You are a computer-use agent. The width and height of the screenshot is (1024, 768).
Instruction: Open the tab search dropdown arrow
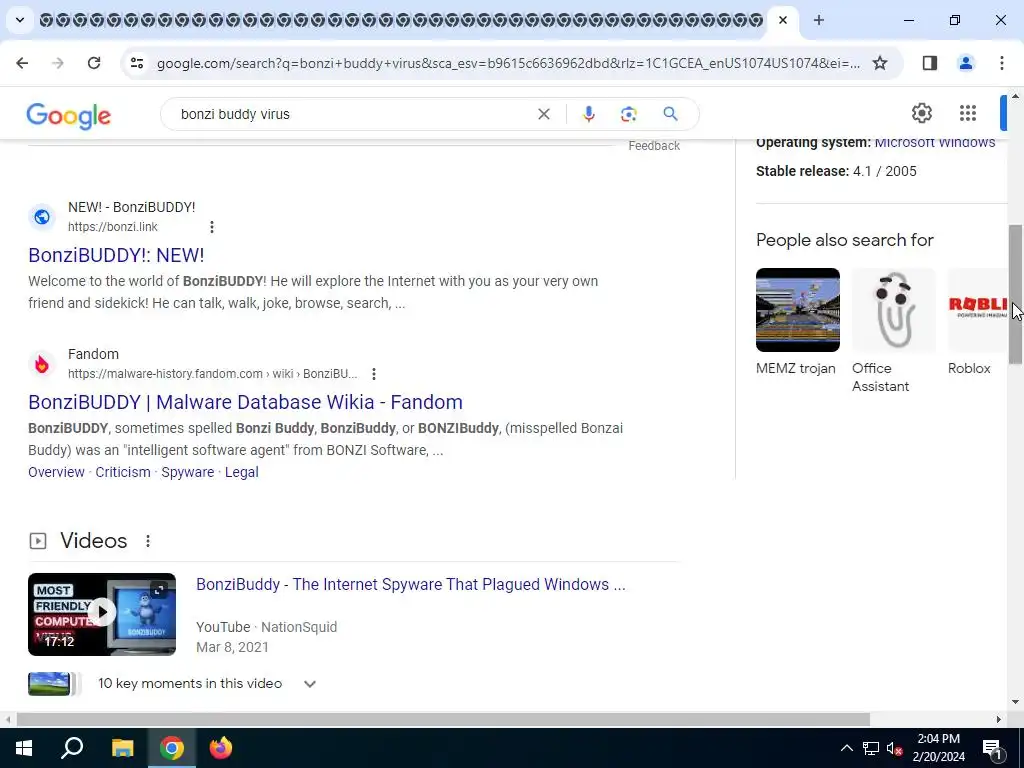[x=20, y=20]
